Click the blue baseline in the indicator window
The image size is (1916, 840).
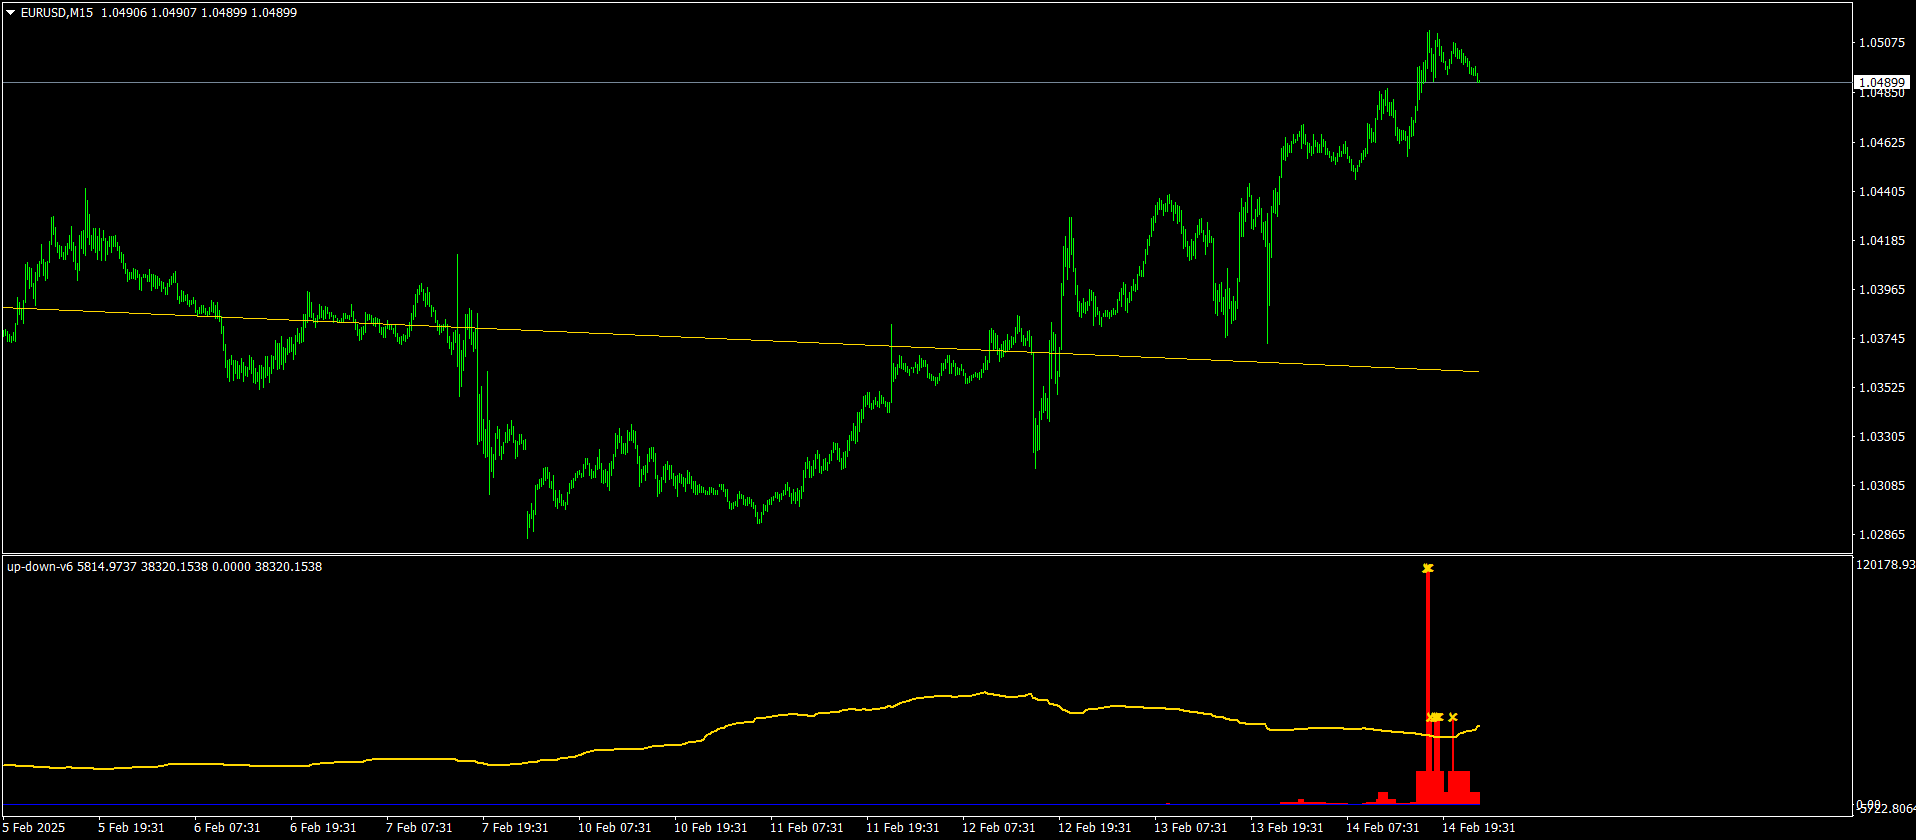coord(740,805)
